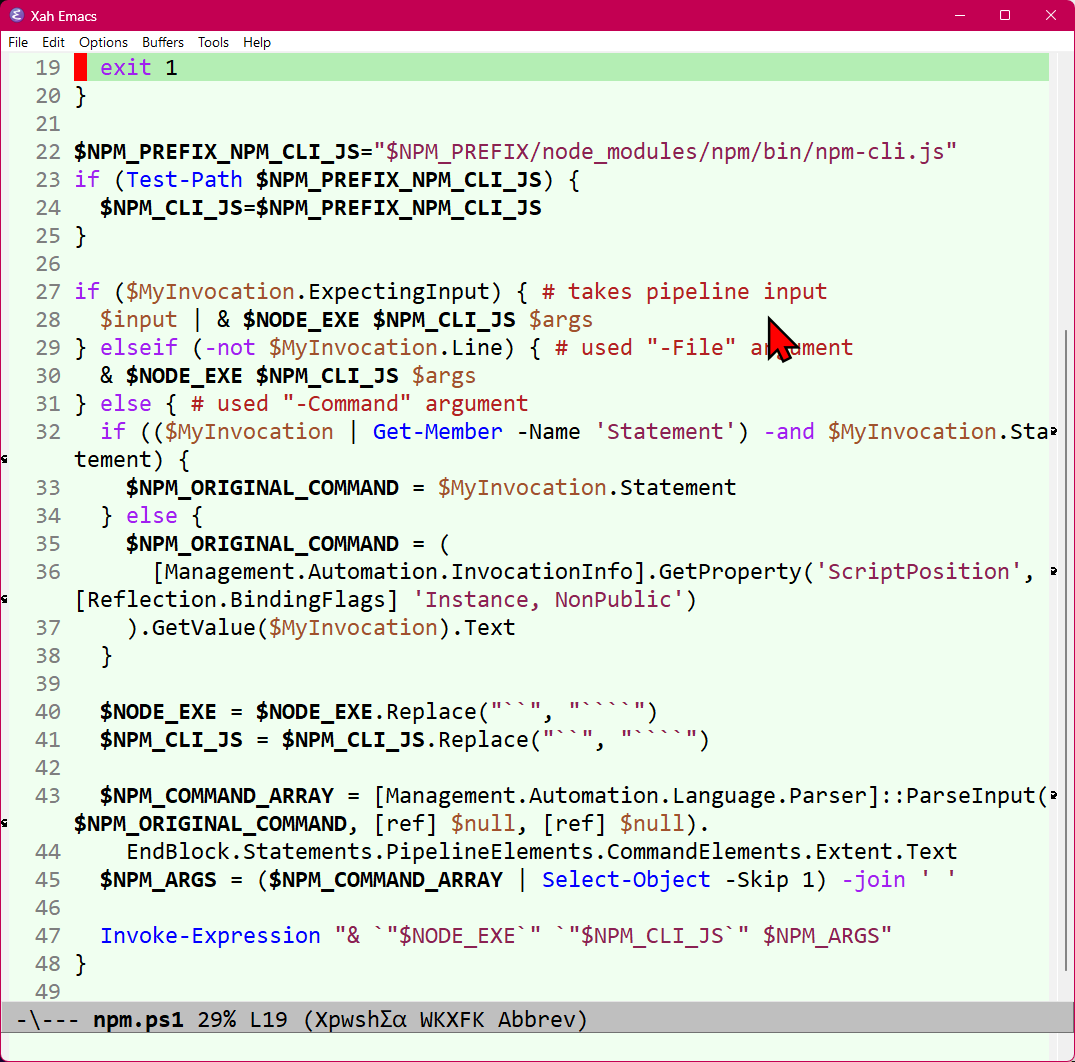Click GetValue on line 37
1075x1062 pixels.
(x=204, y=628)
